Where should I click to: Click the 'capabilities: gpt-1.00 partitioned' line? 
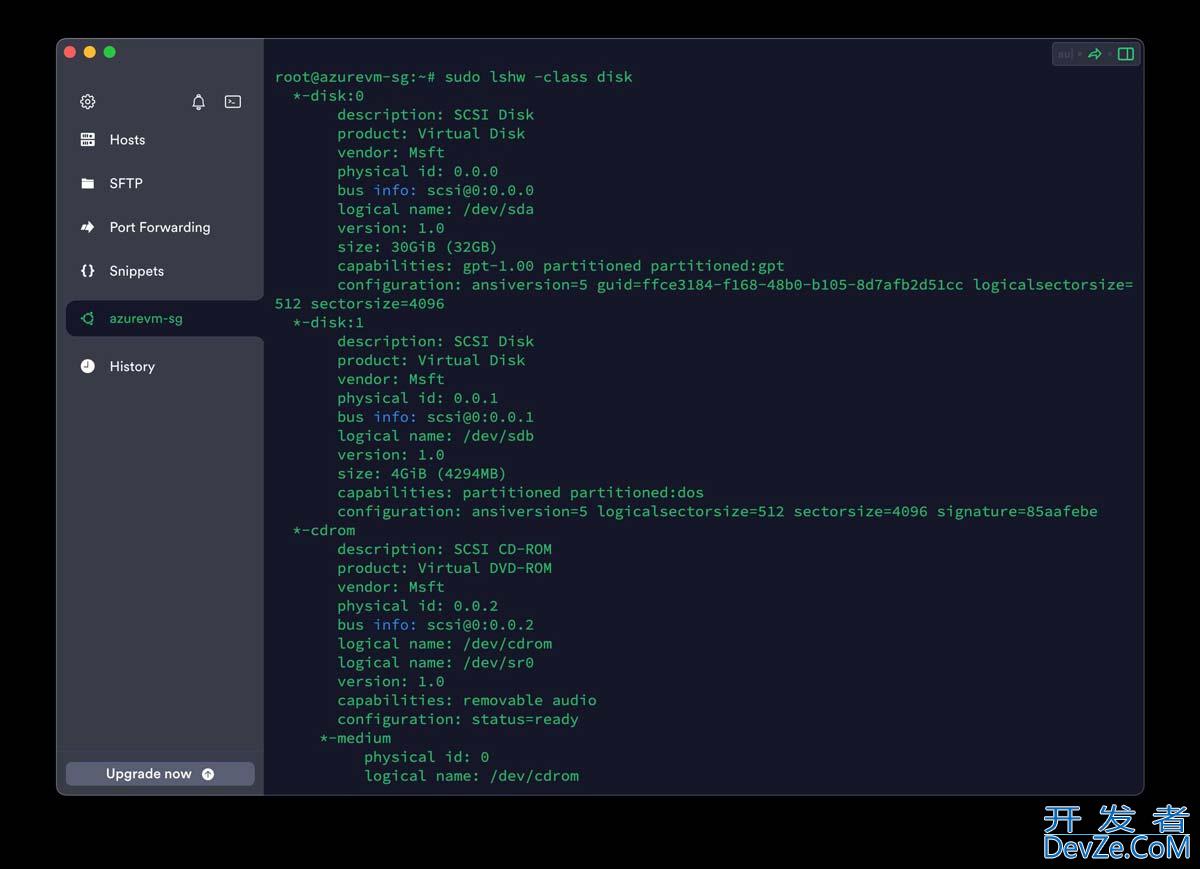coord(561,266)
